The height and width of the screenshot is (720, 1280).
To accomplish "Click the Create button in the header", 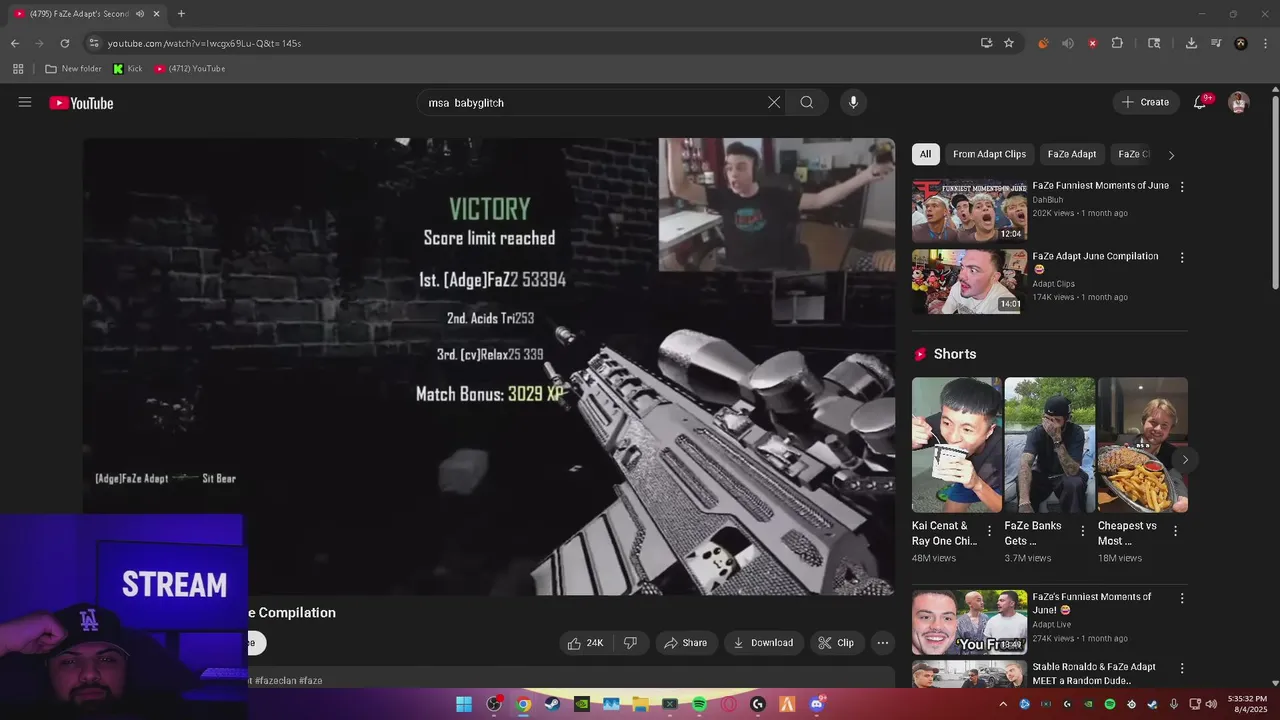I will coord(1145,102).
